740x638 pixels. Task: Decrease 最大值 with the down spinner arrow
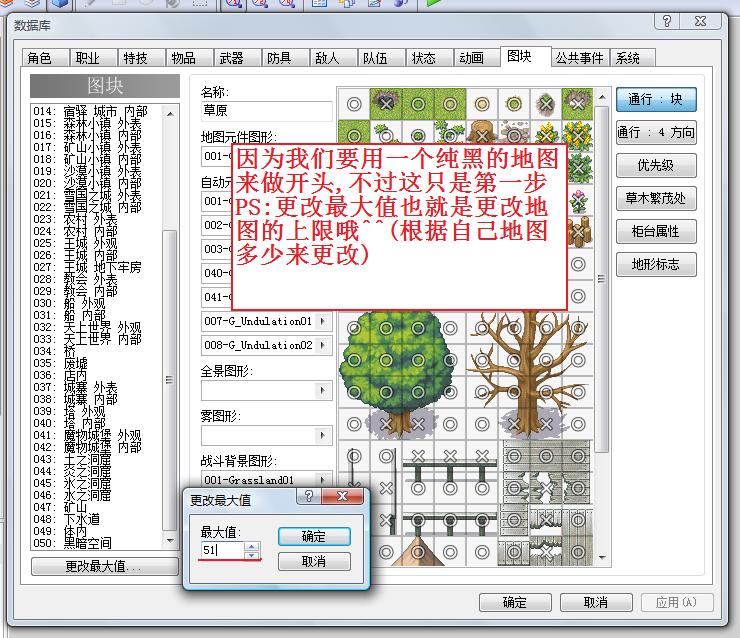(252, 554)
